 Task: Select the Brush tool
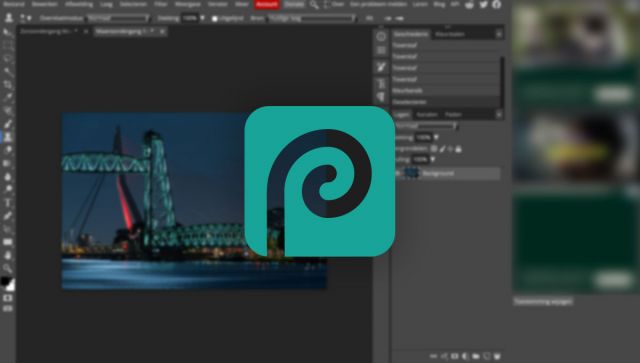tap(7, 124)
